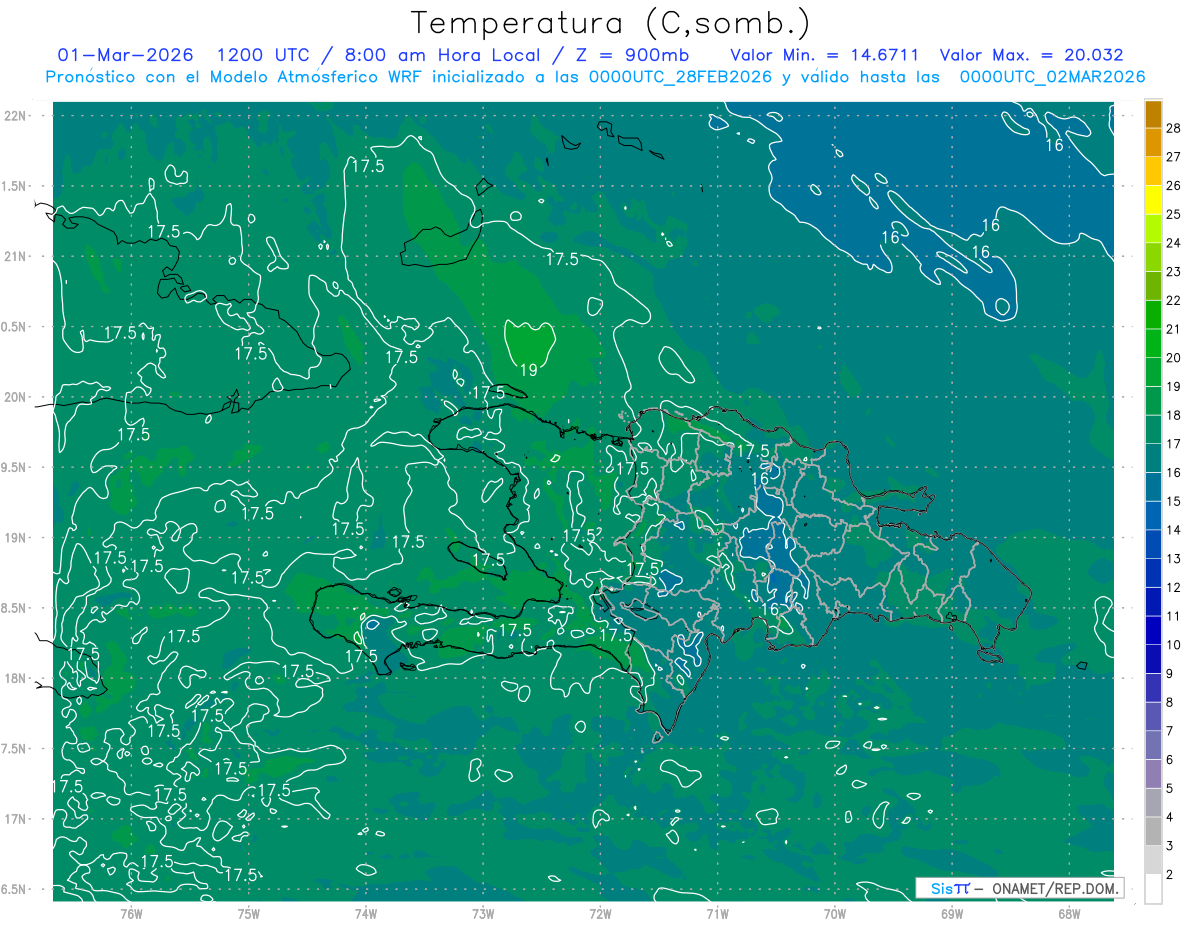
Task: Click the "71W" longitude axis label
Action: [x=717, y=913]
